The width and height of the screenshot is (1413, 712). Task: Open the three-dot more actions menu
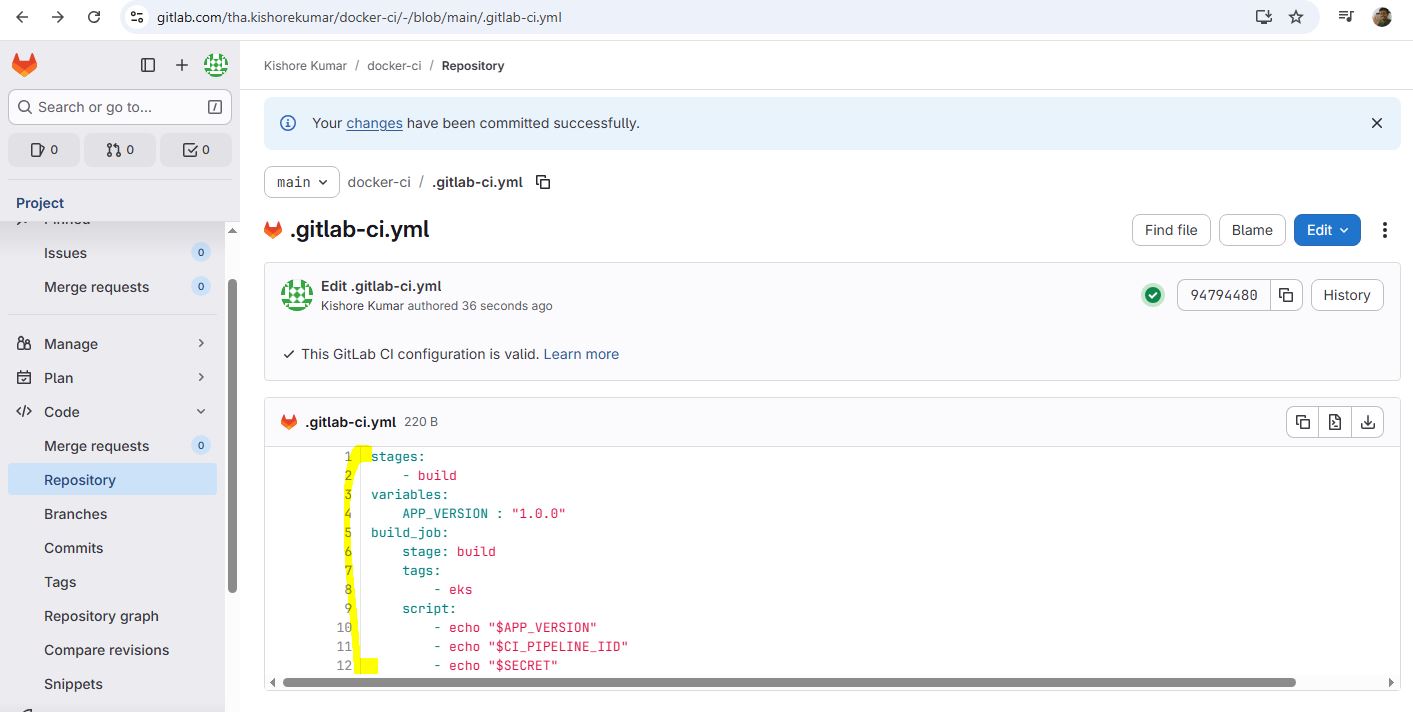pyautogui.click(x=1385, y=230)
